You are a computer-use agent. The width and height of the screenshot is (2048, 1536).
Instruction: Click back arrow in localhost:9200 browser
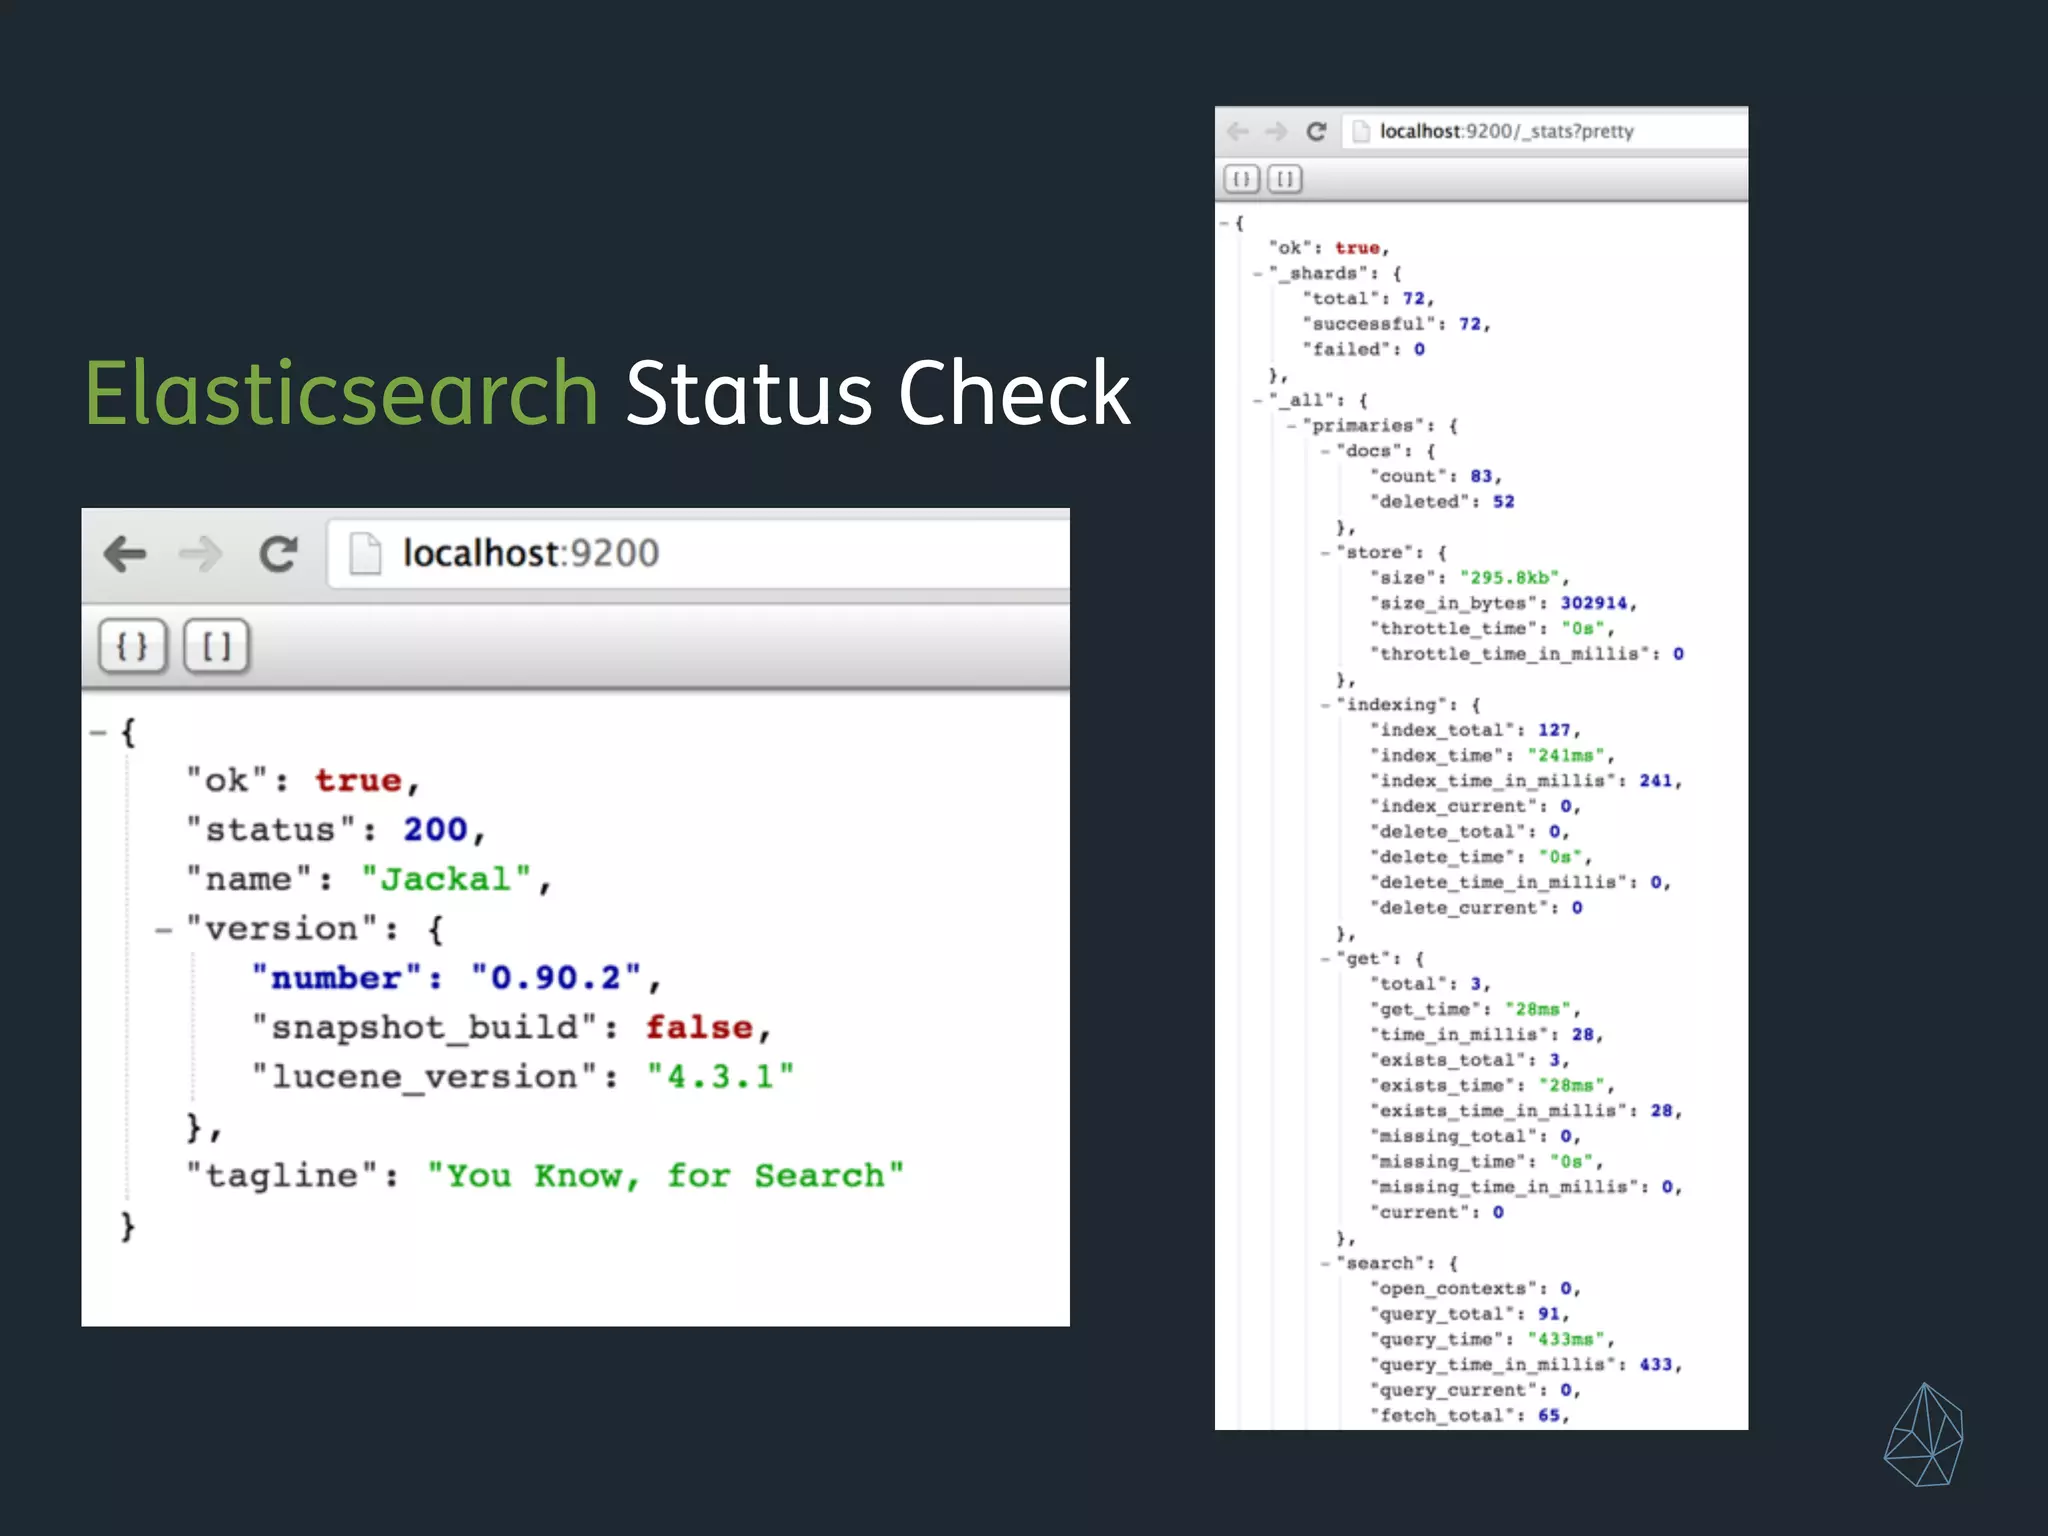click(125, 553)
